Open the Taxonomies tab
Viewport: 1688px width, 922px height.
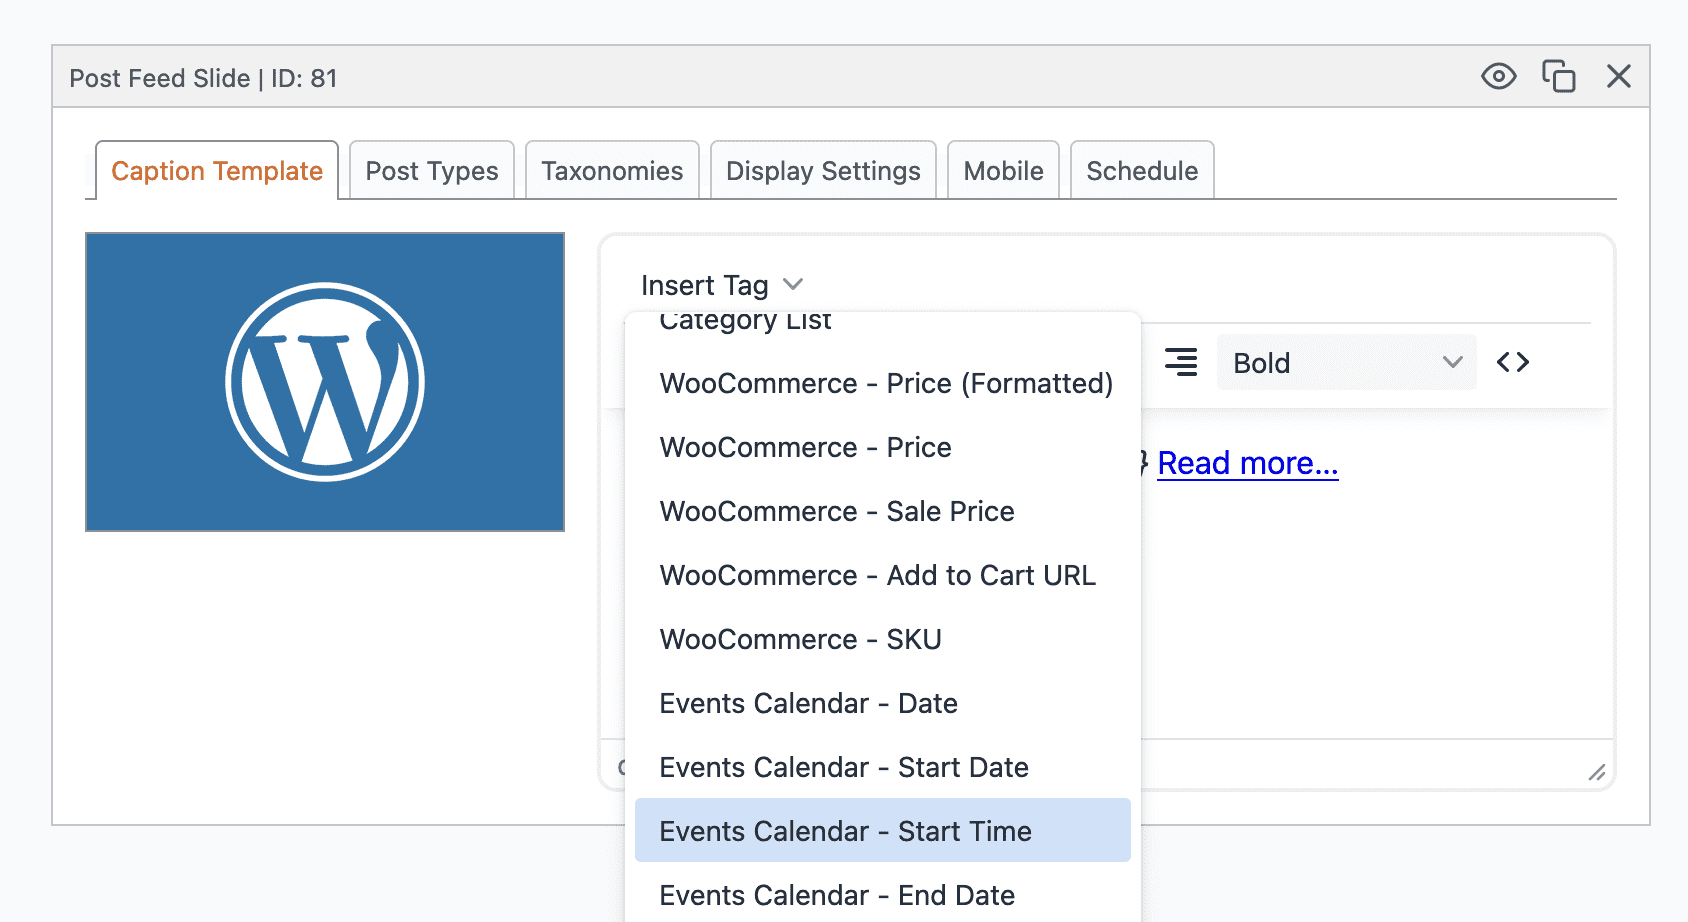pos(612,171)
